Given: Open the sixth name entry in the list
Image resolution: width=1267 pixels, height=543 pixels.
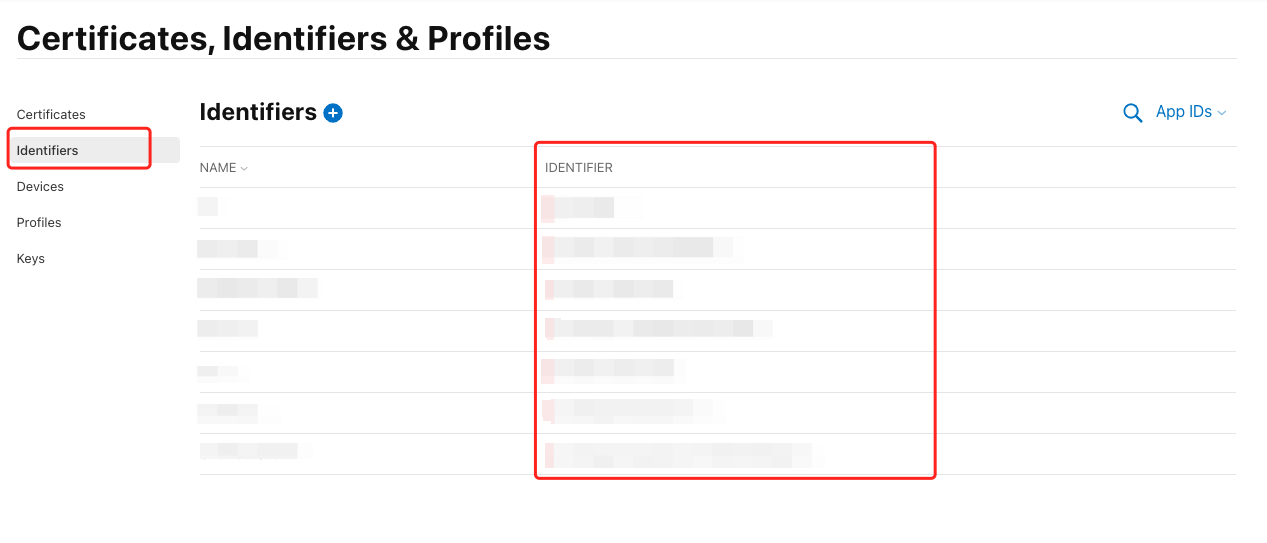Looking at the screenshot, I should (228, 411).
